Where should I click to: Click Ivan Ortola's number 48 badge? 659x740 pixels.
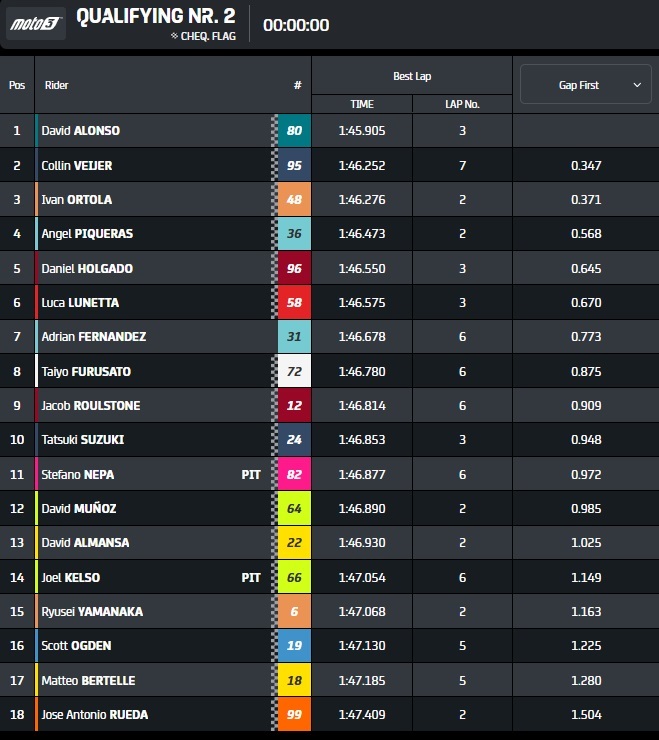tap(294, 200)
